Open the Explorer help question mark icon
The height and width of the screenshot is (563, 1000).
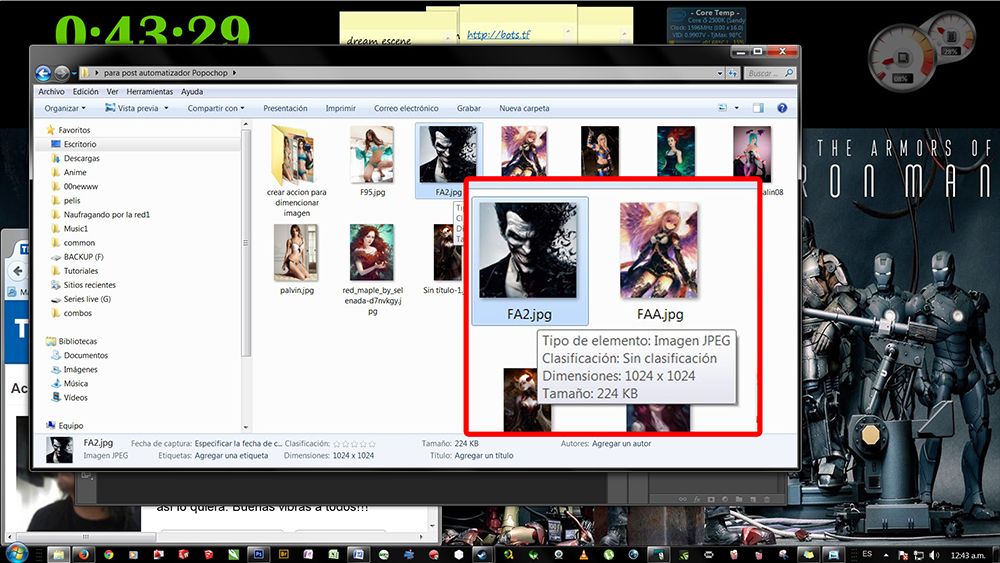click(782, 108)
